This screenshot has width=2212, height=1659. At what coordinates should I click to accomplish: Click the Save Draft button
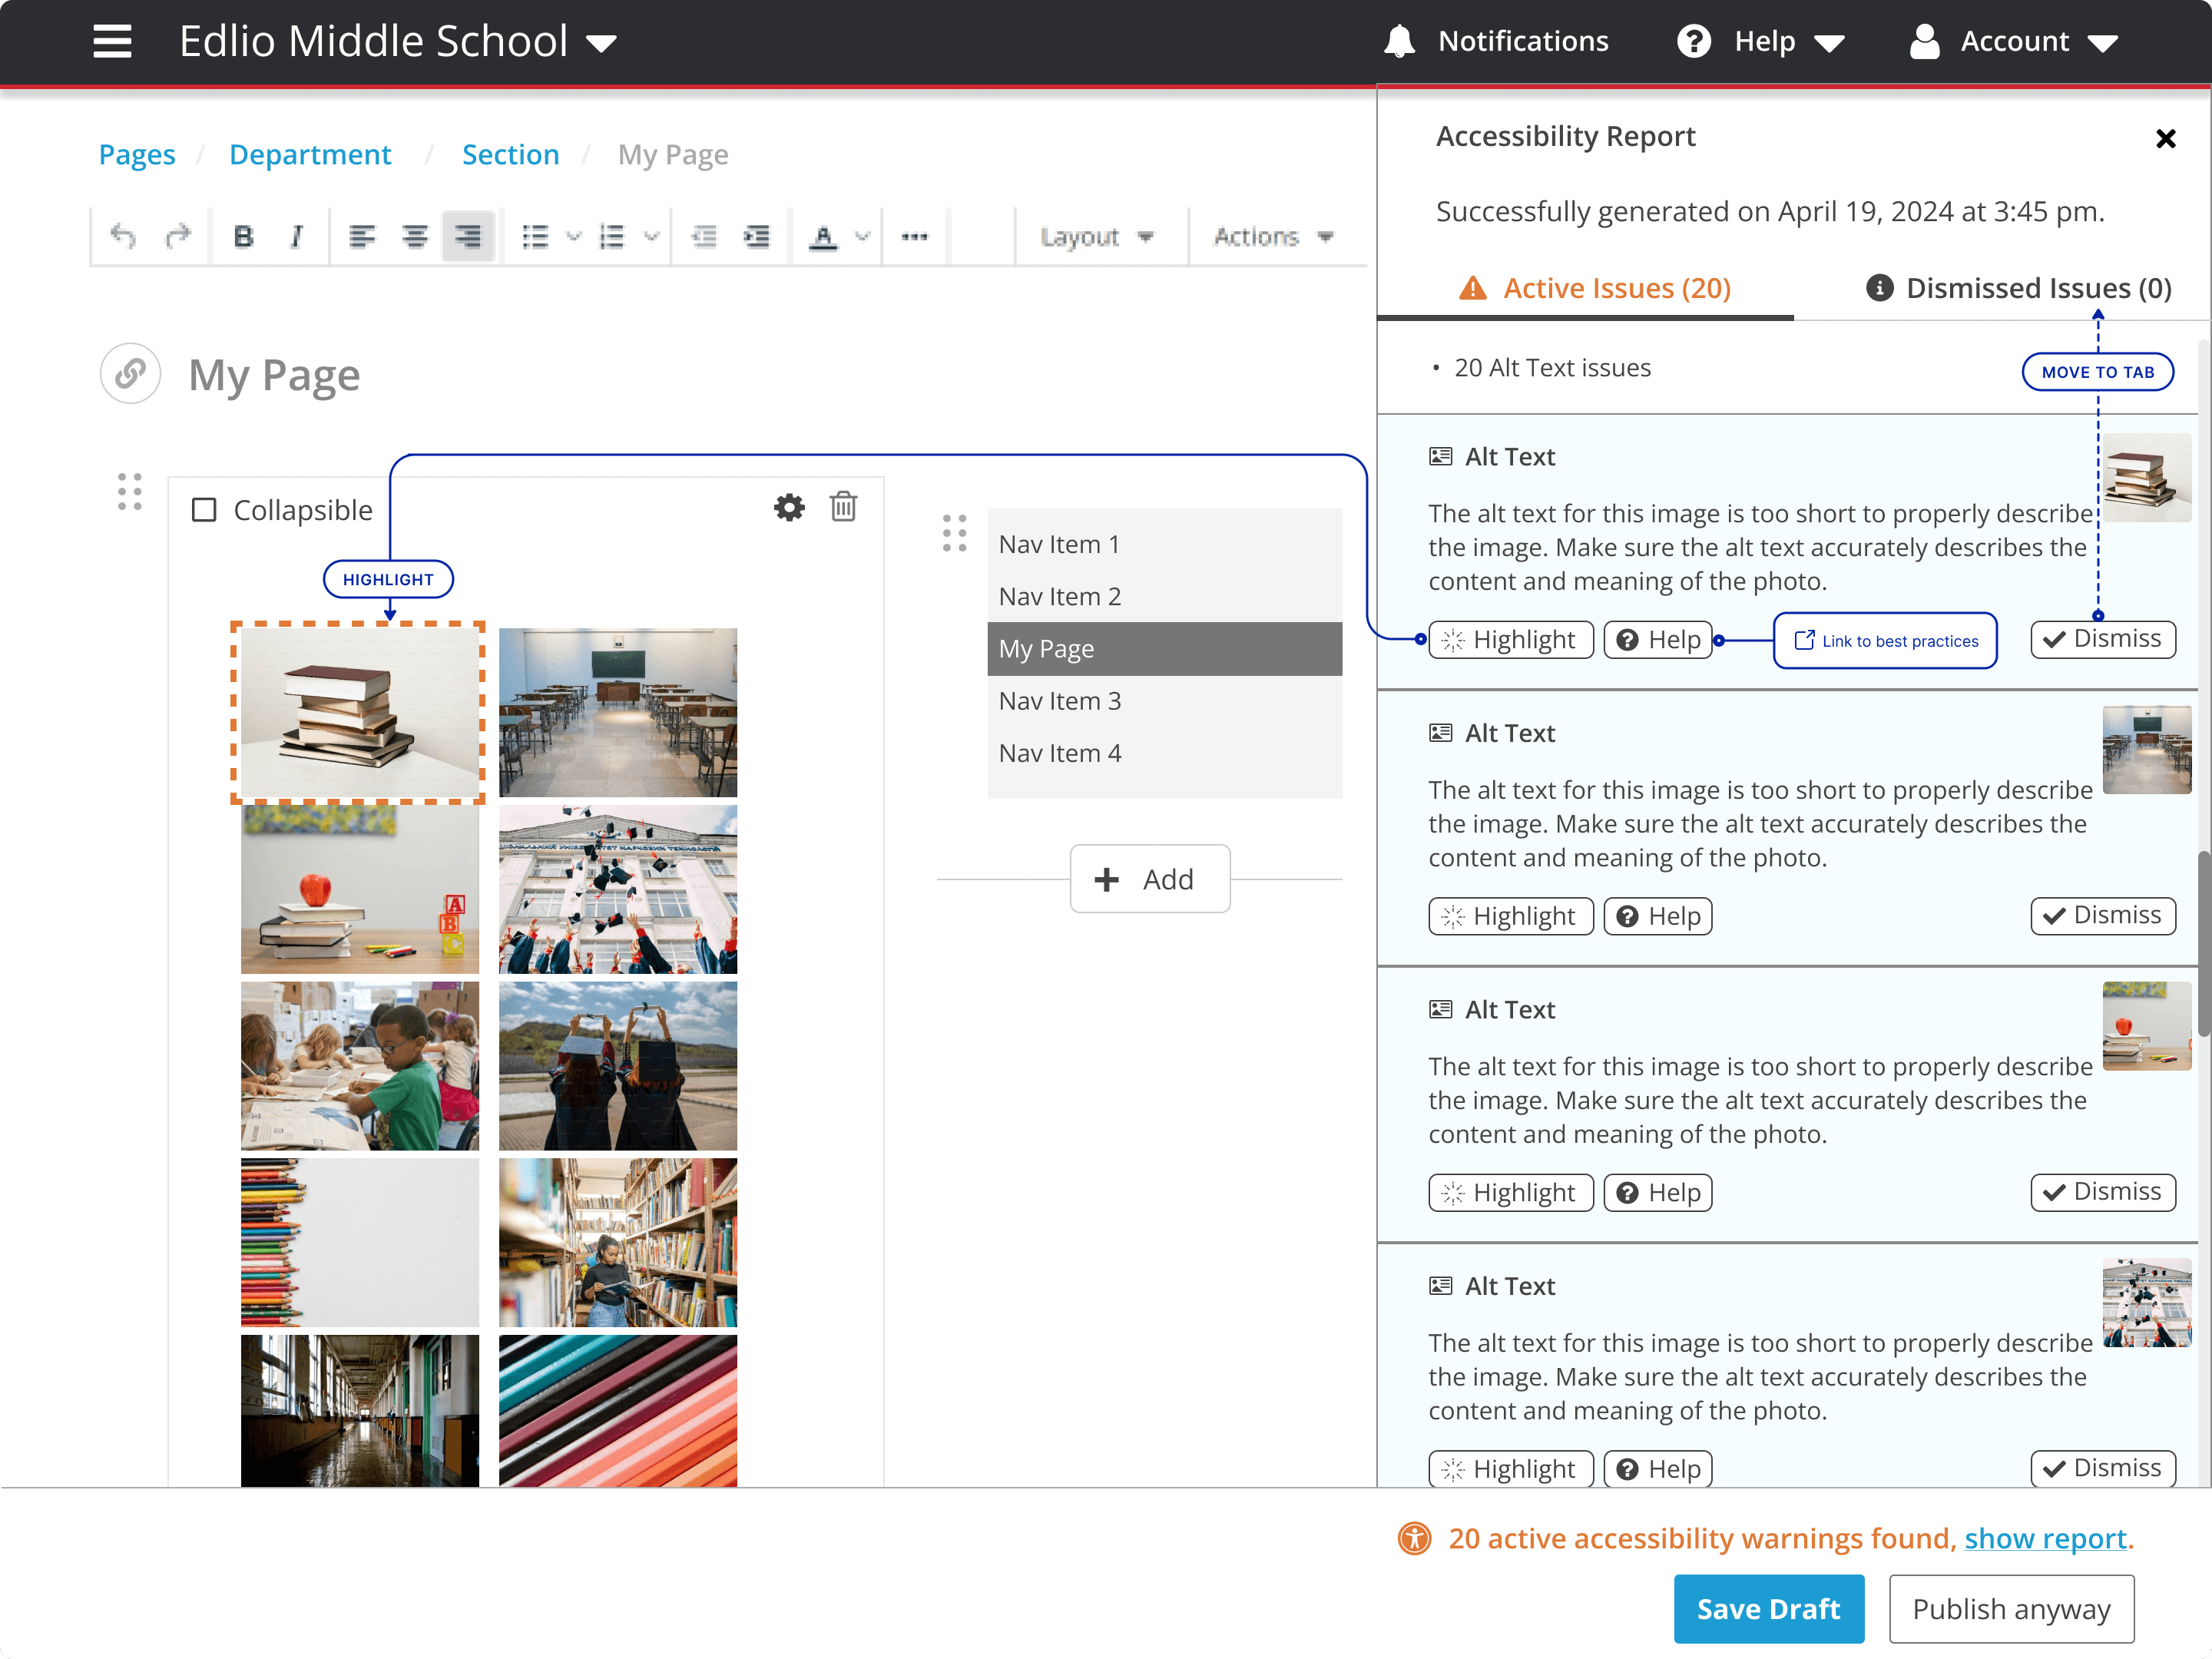pos(1767,1608)
